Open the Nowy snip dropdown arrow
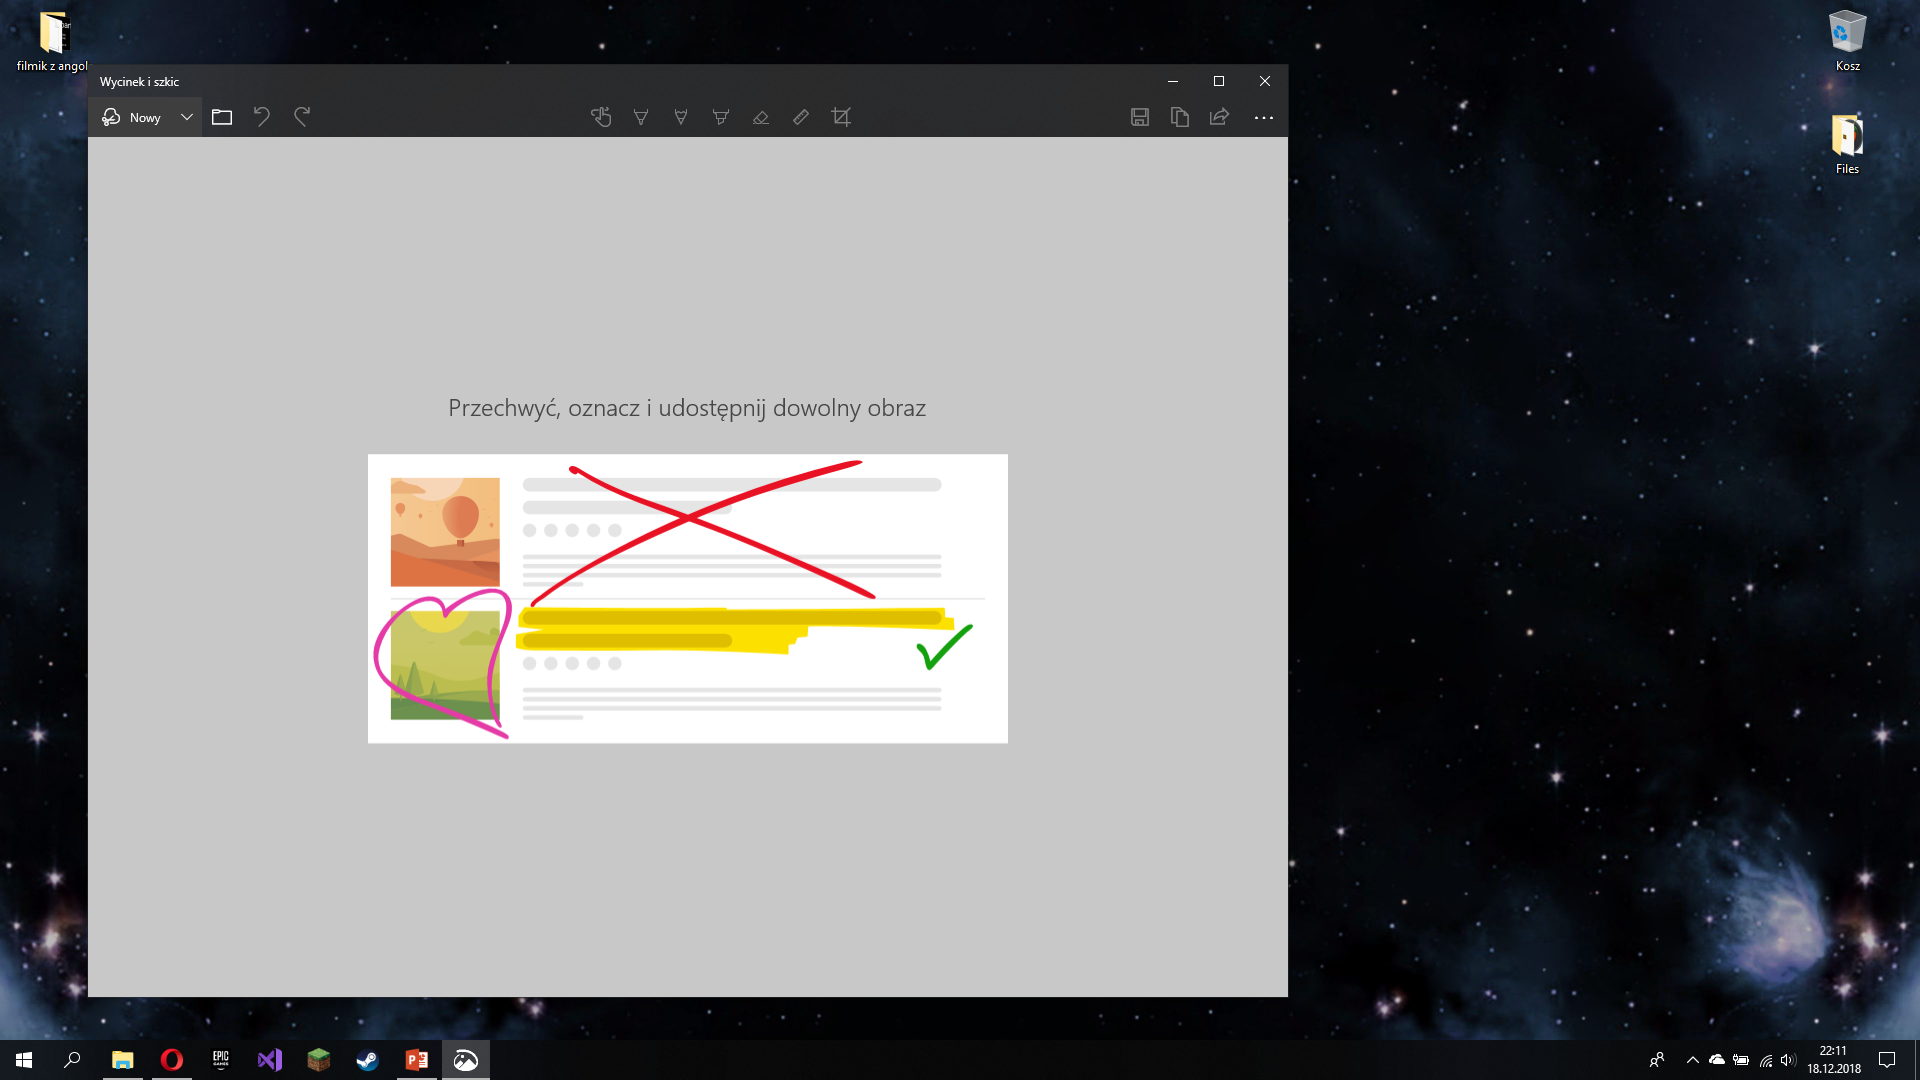 186,117
